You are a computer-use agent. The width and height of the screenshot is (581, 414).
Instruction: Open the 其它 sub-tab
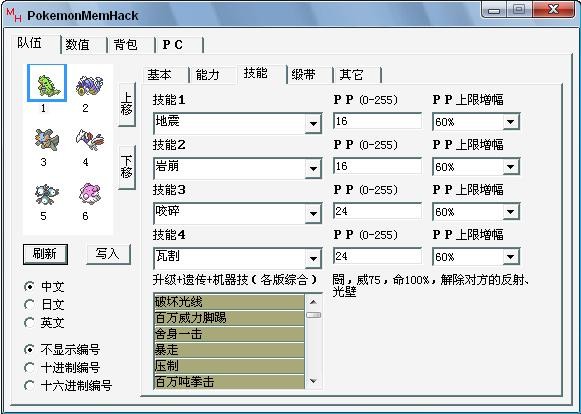coord(357,75)
